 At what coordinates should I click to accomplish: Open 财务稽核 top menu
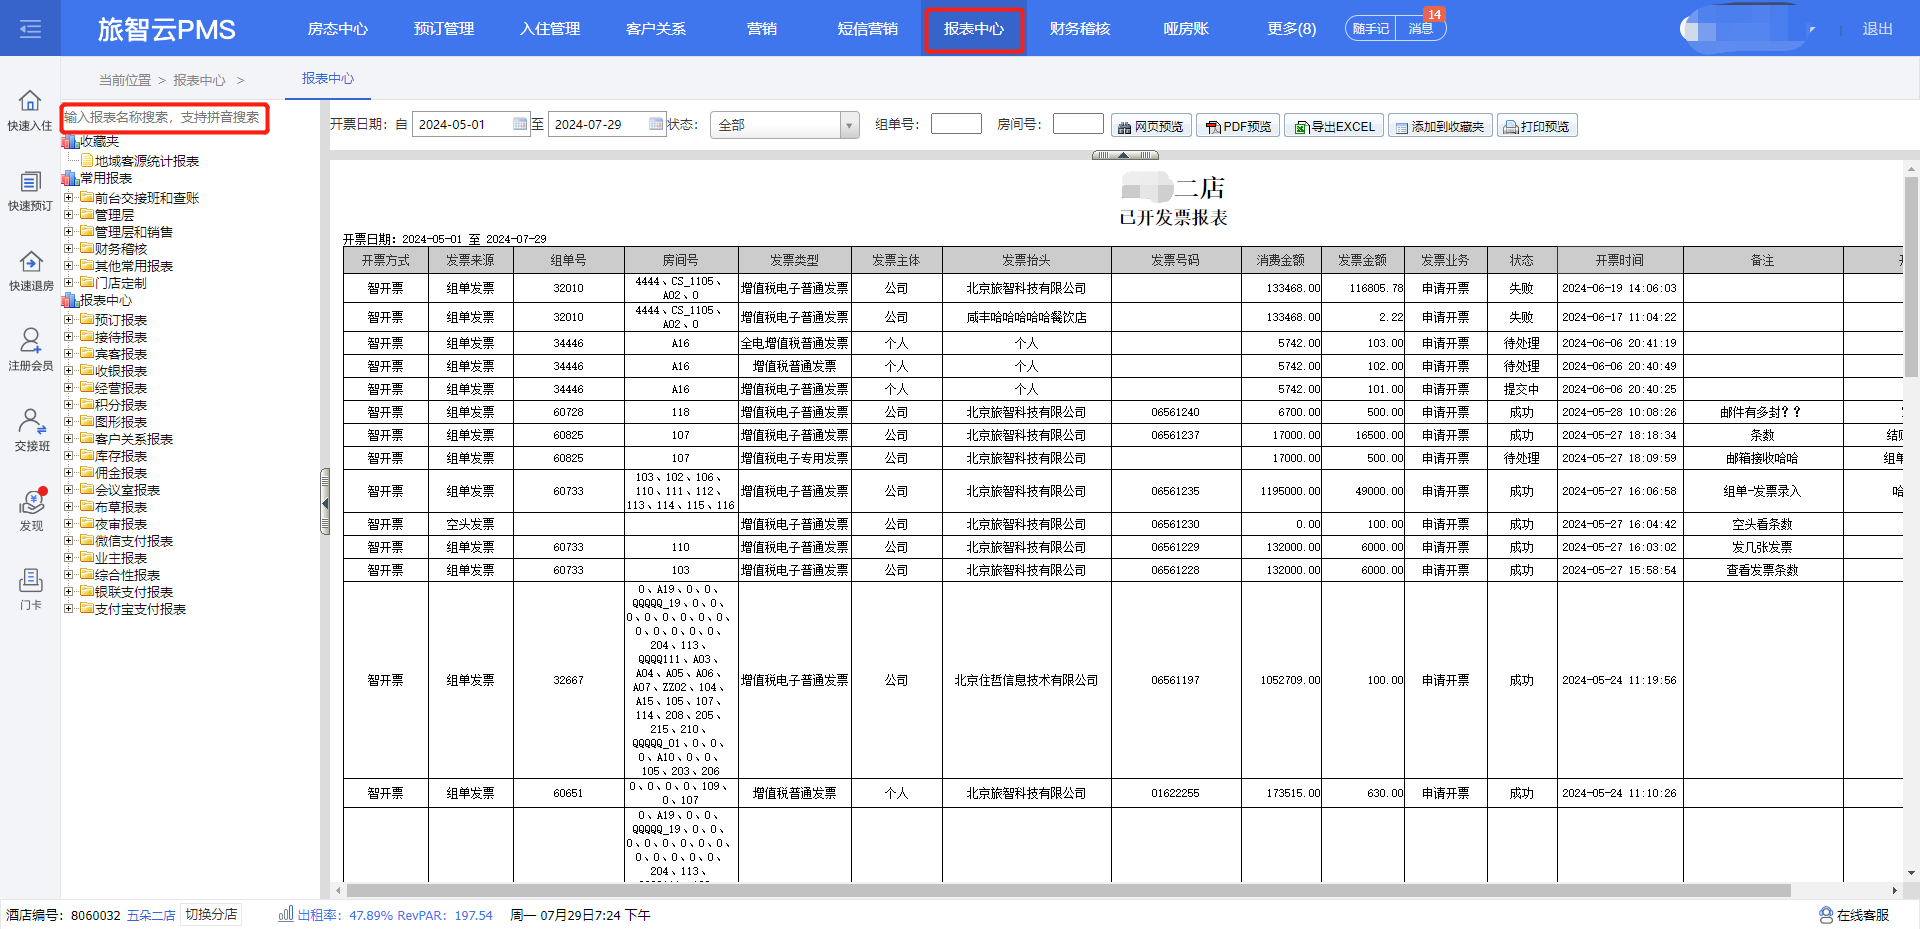click(x=1080, y=29)
